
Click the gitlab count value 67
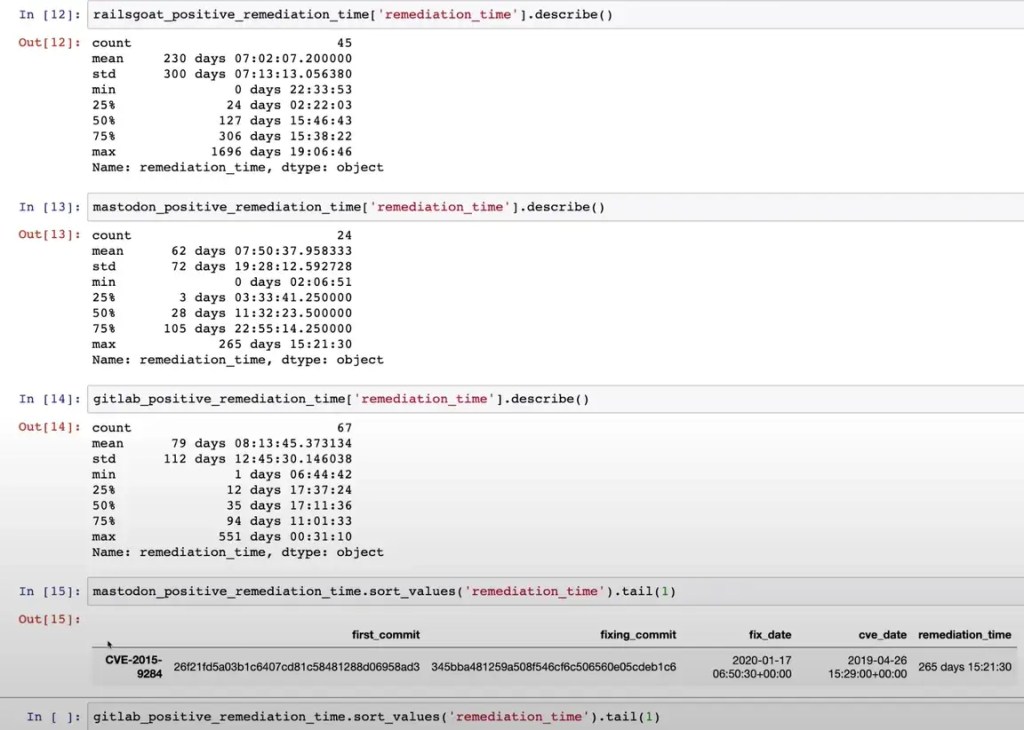[x=344, y=428]
